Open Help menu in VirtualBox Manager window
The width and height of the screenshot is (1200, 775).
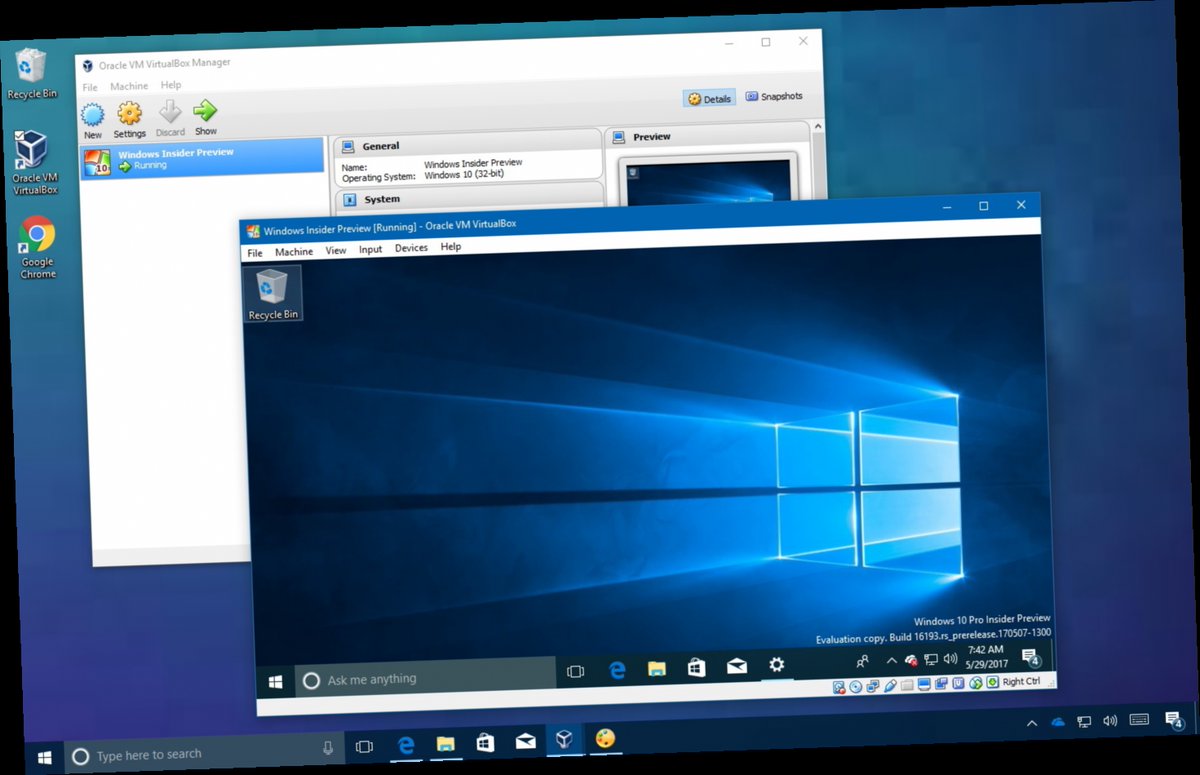[x=171, y=85]
